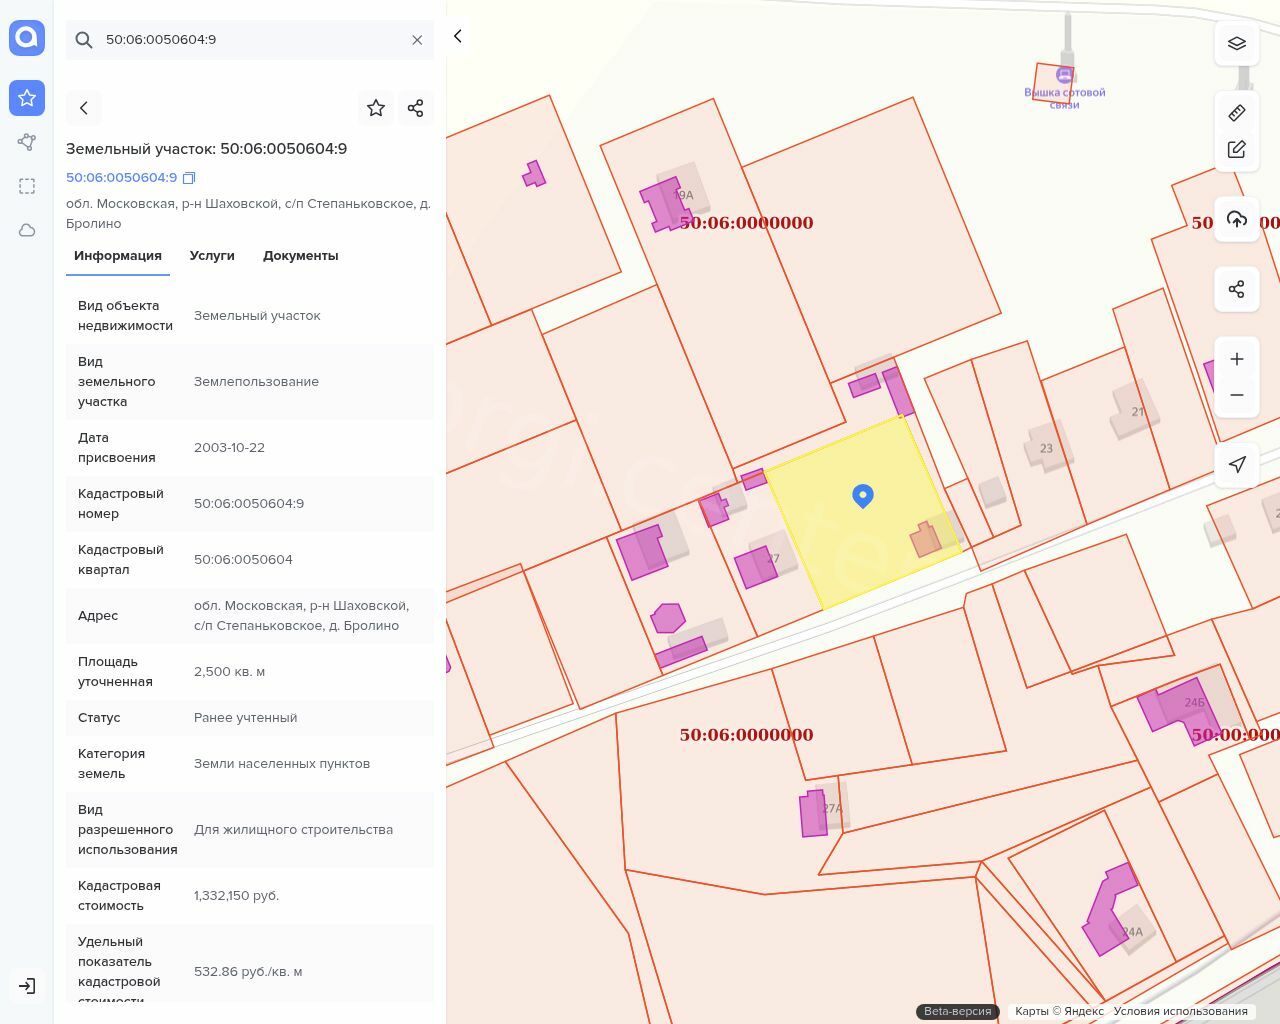Open the map layers selector
Viewport: 1280px width, 1024px height.
pos(1236,43)
